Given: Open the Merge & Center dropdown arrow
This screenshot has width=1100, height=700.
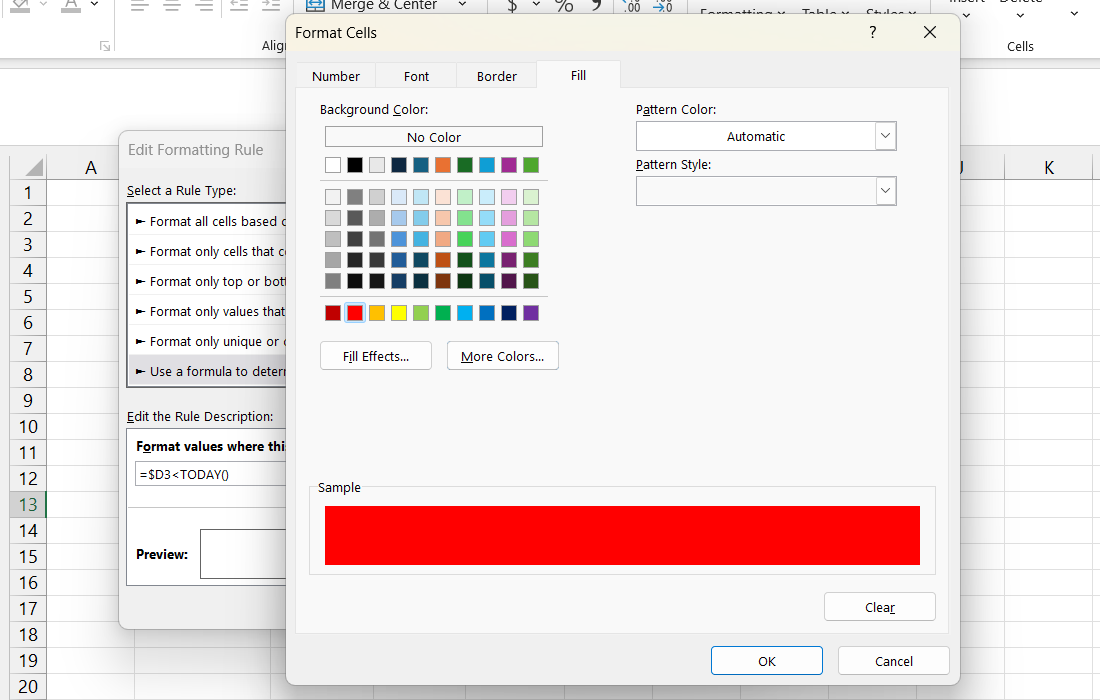Looking at the screenshot, I should (x=462, y=6).
